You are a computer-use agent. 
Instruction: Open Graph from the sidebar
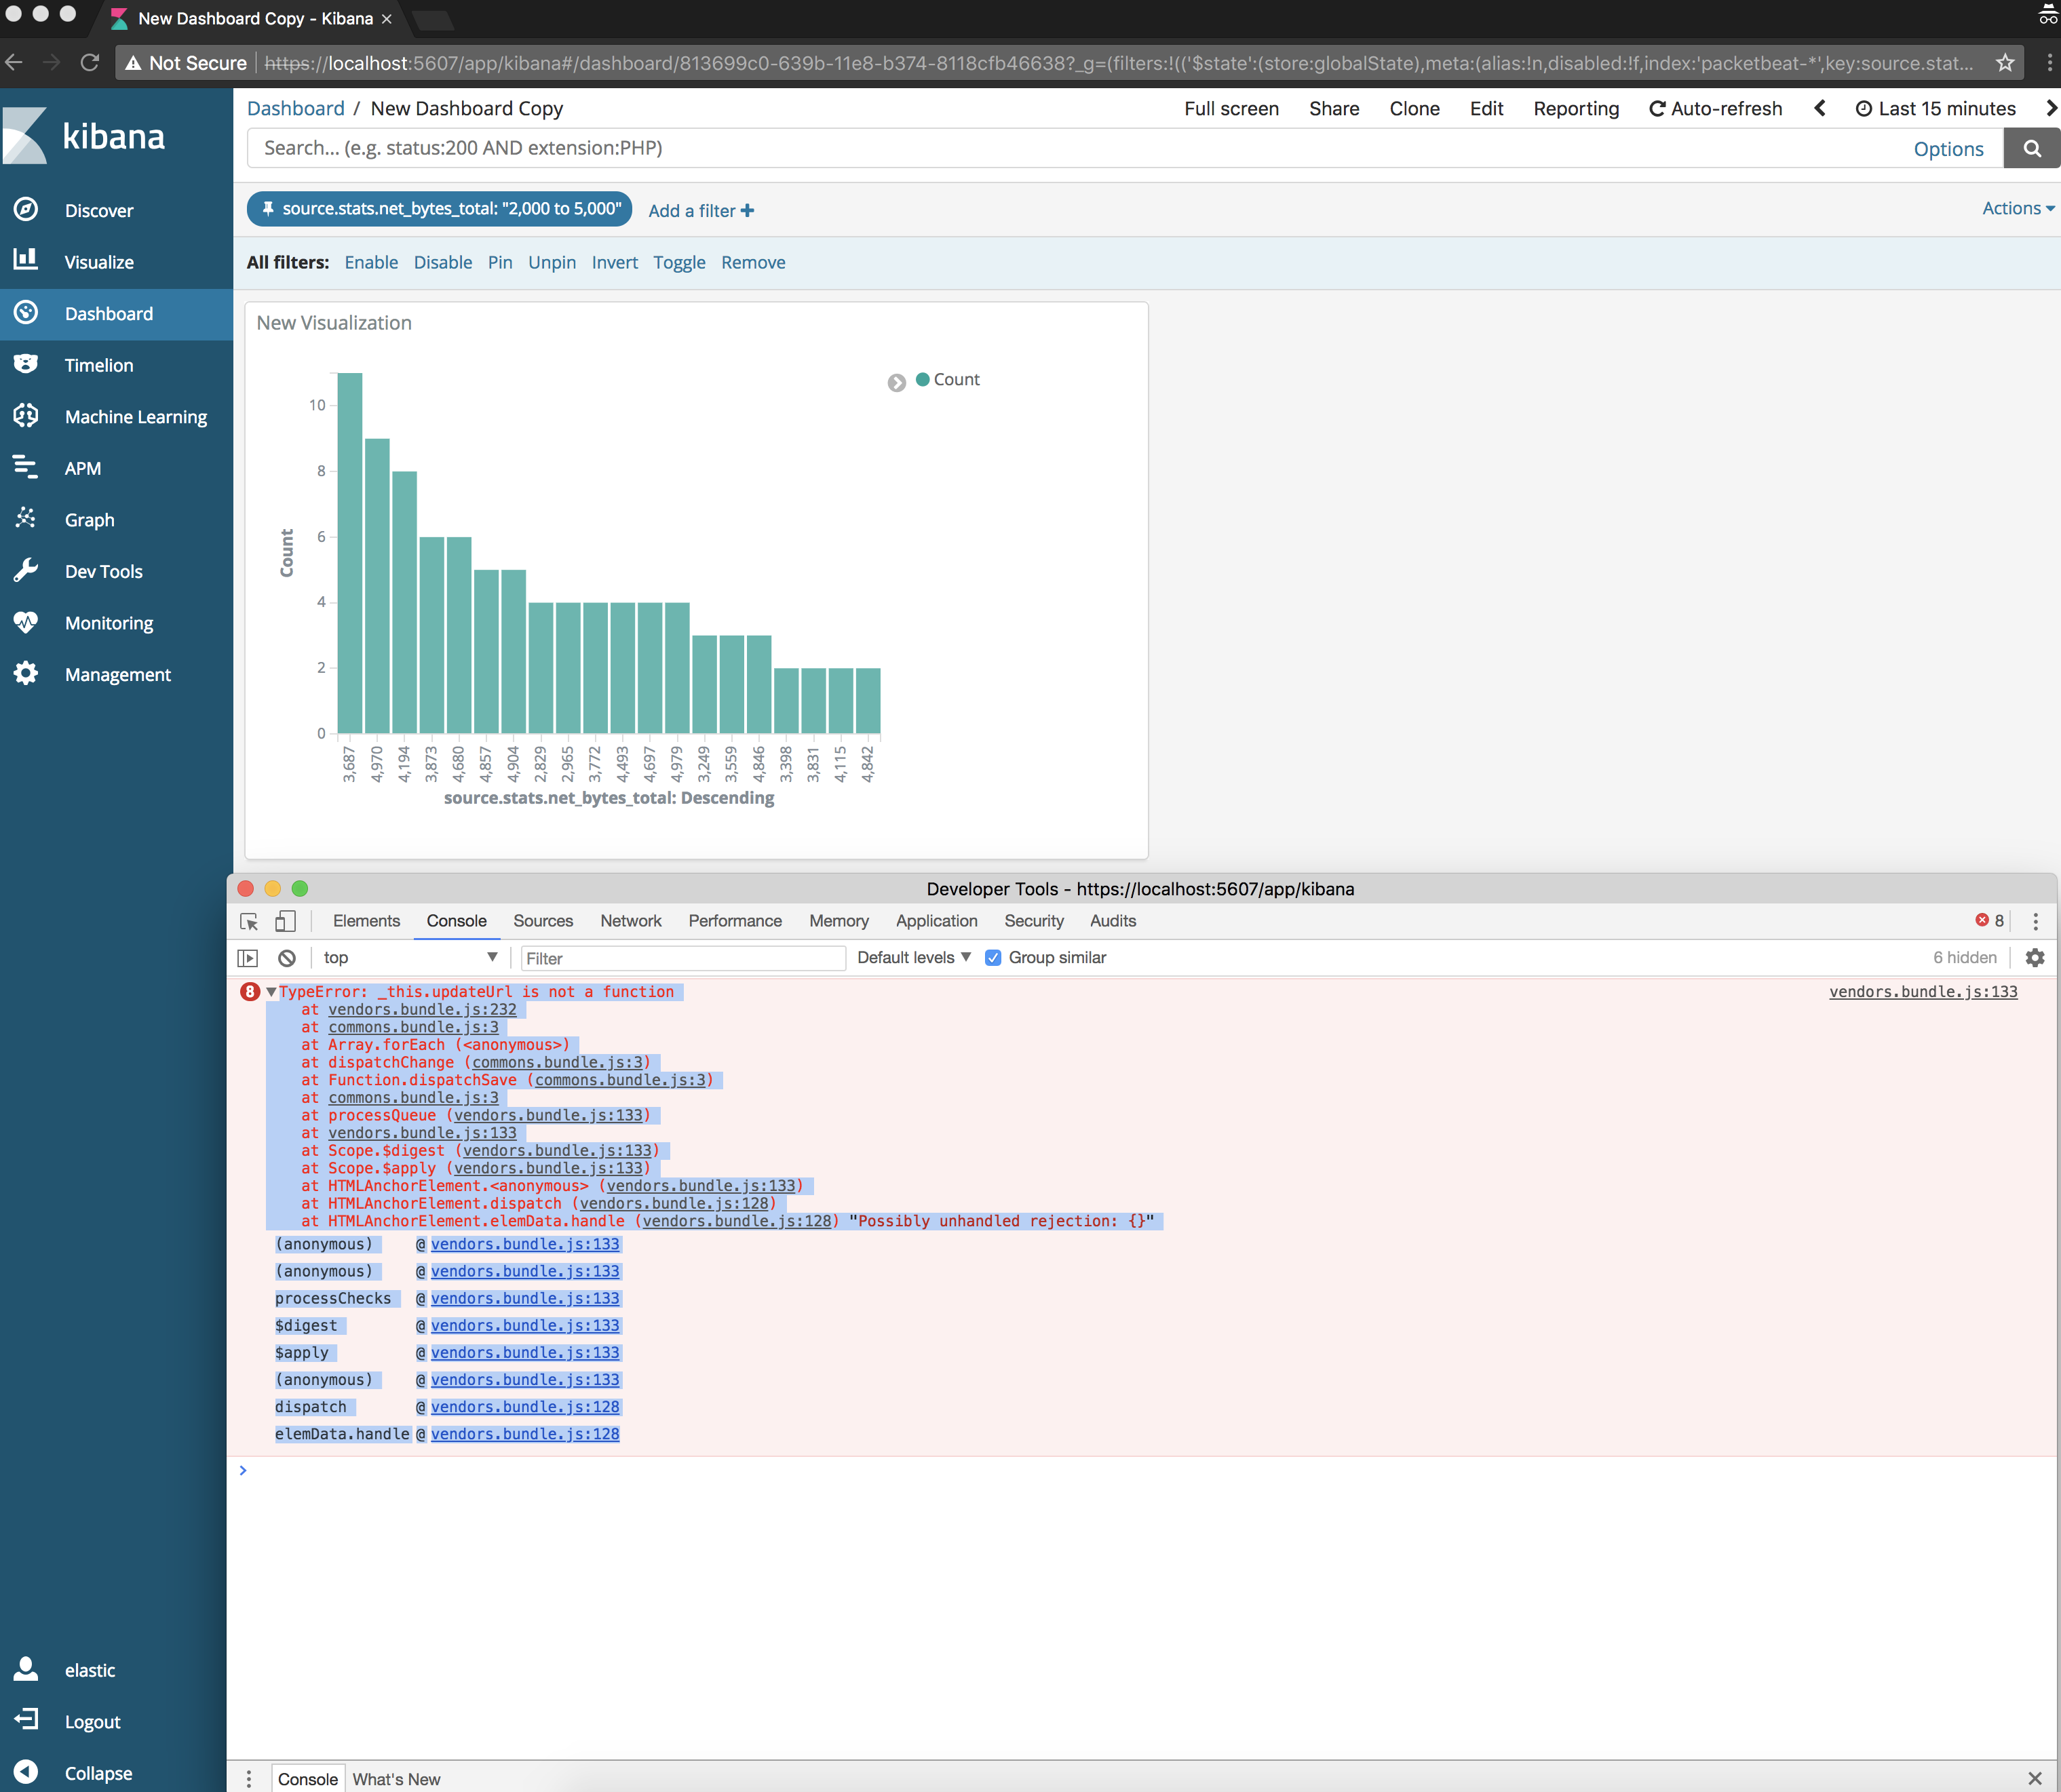[89, 520]
